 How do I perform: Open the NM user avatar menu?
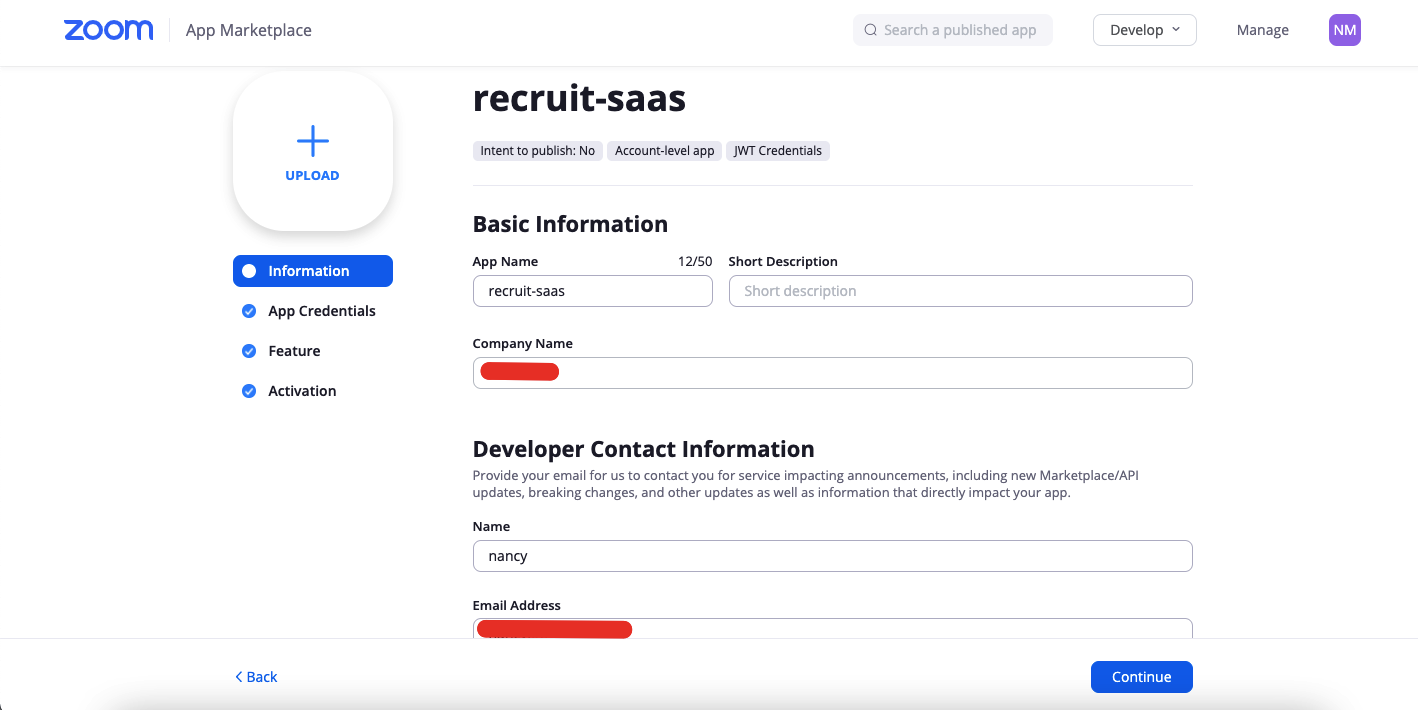pyautogui.click(x=1345, y=30)
